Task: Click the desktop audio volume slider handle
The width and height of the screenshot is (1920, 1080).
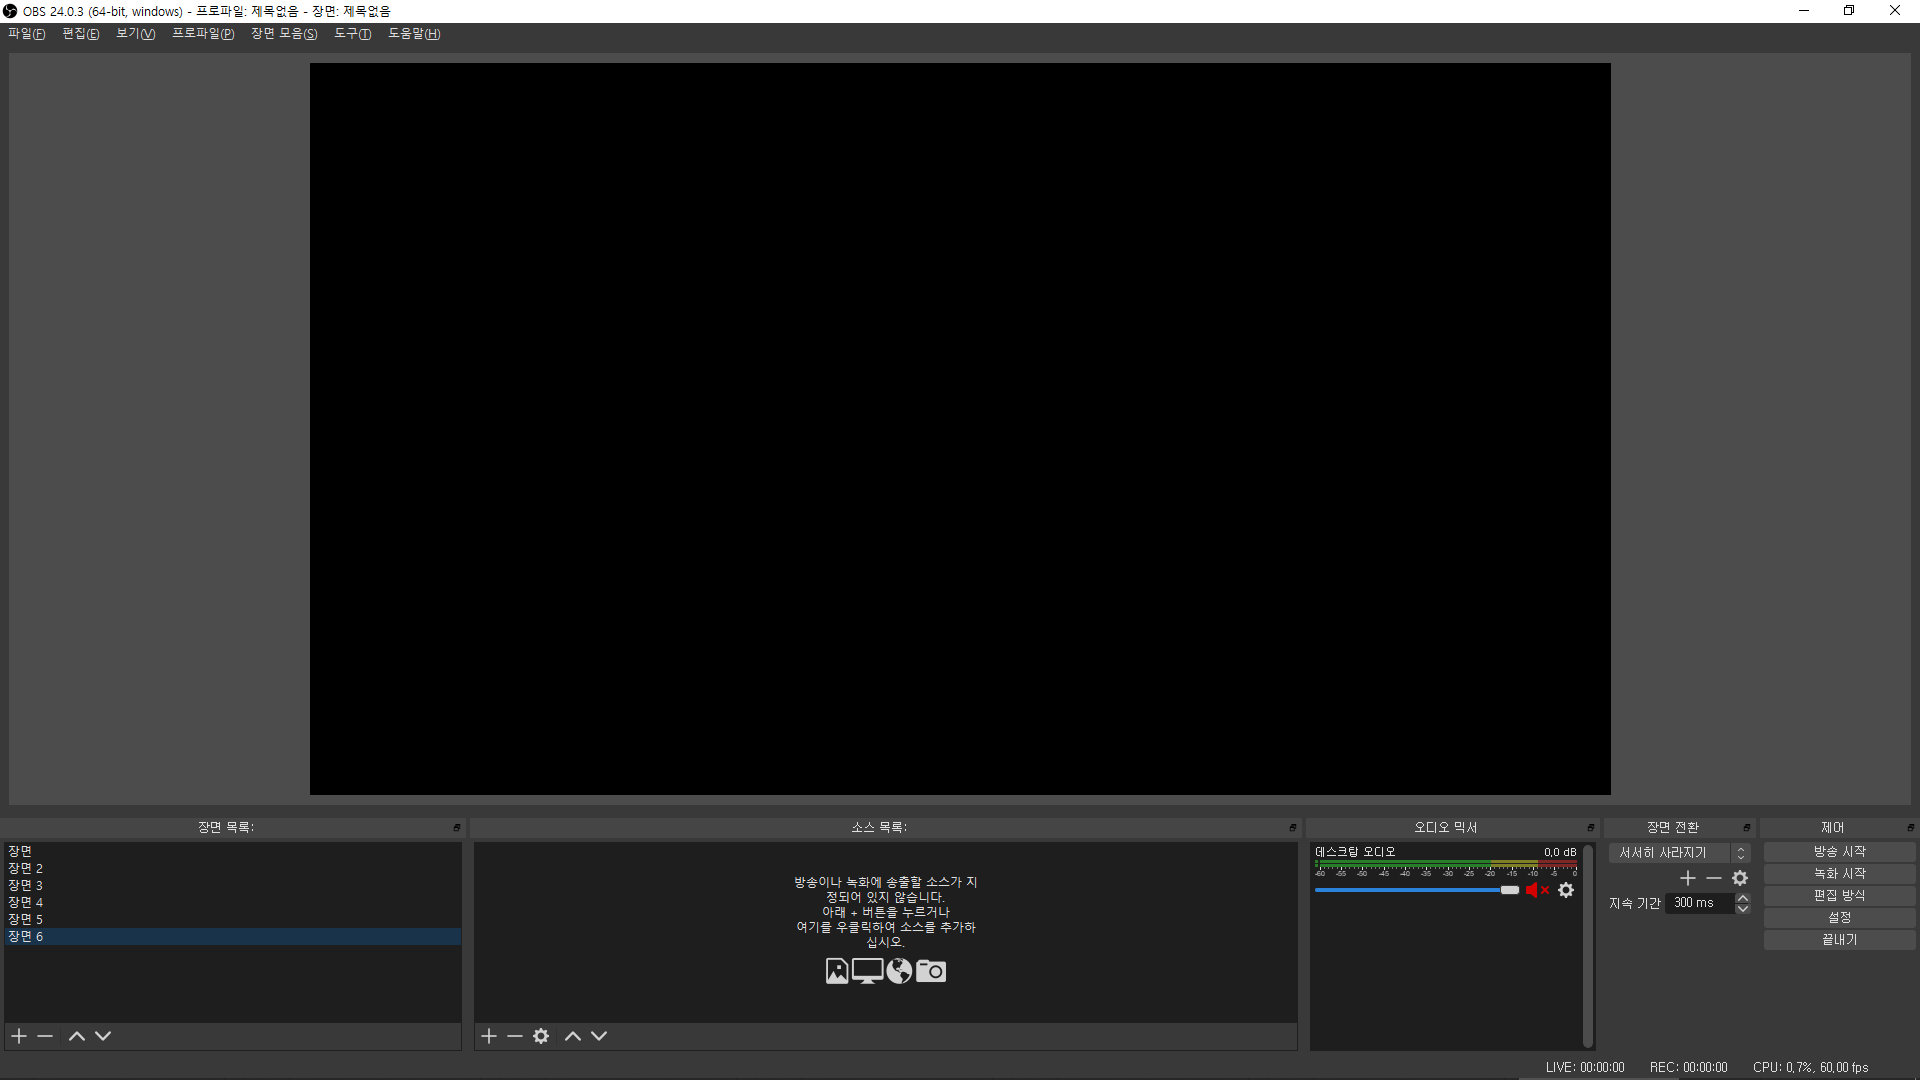Action: (x=1510, y=890)
